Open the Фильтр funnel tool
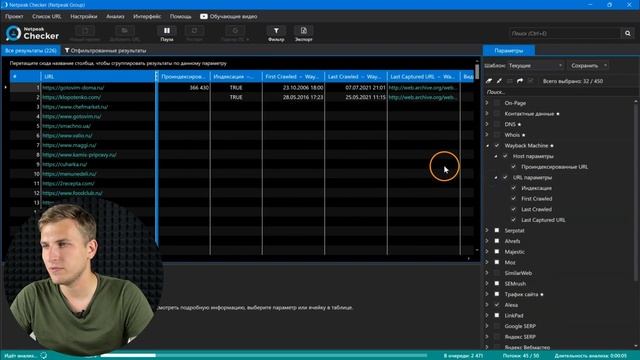 pos(276,31)
